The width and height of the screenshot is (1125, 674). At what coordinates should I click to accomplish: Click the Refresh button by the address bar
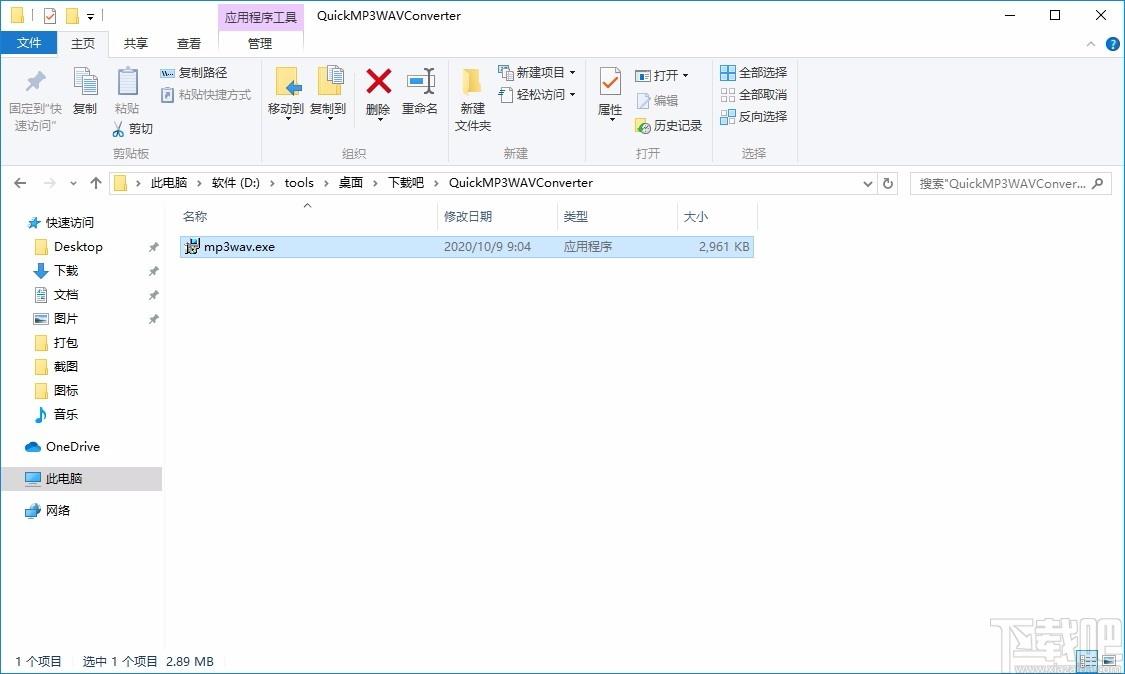point(888,183)
